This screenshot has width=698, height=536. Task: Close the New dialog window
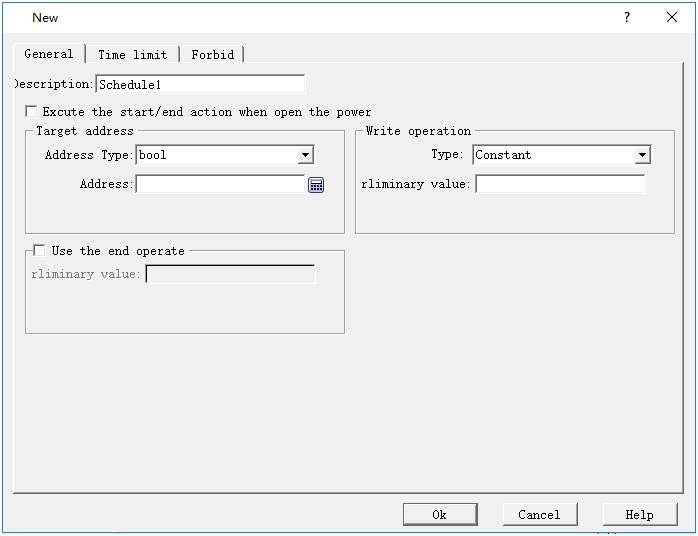point(672,18)
